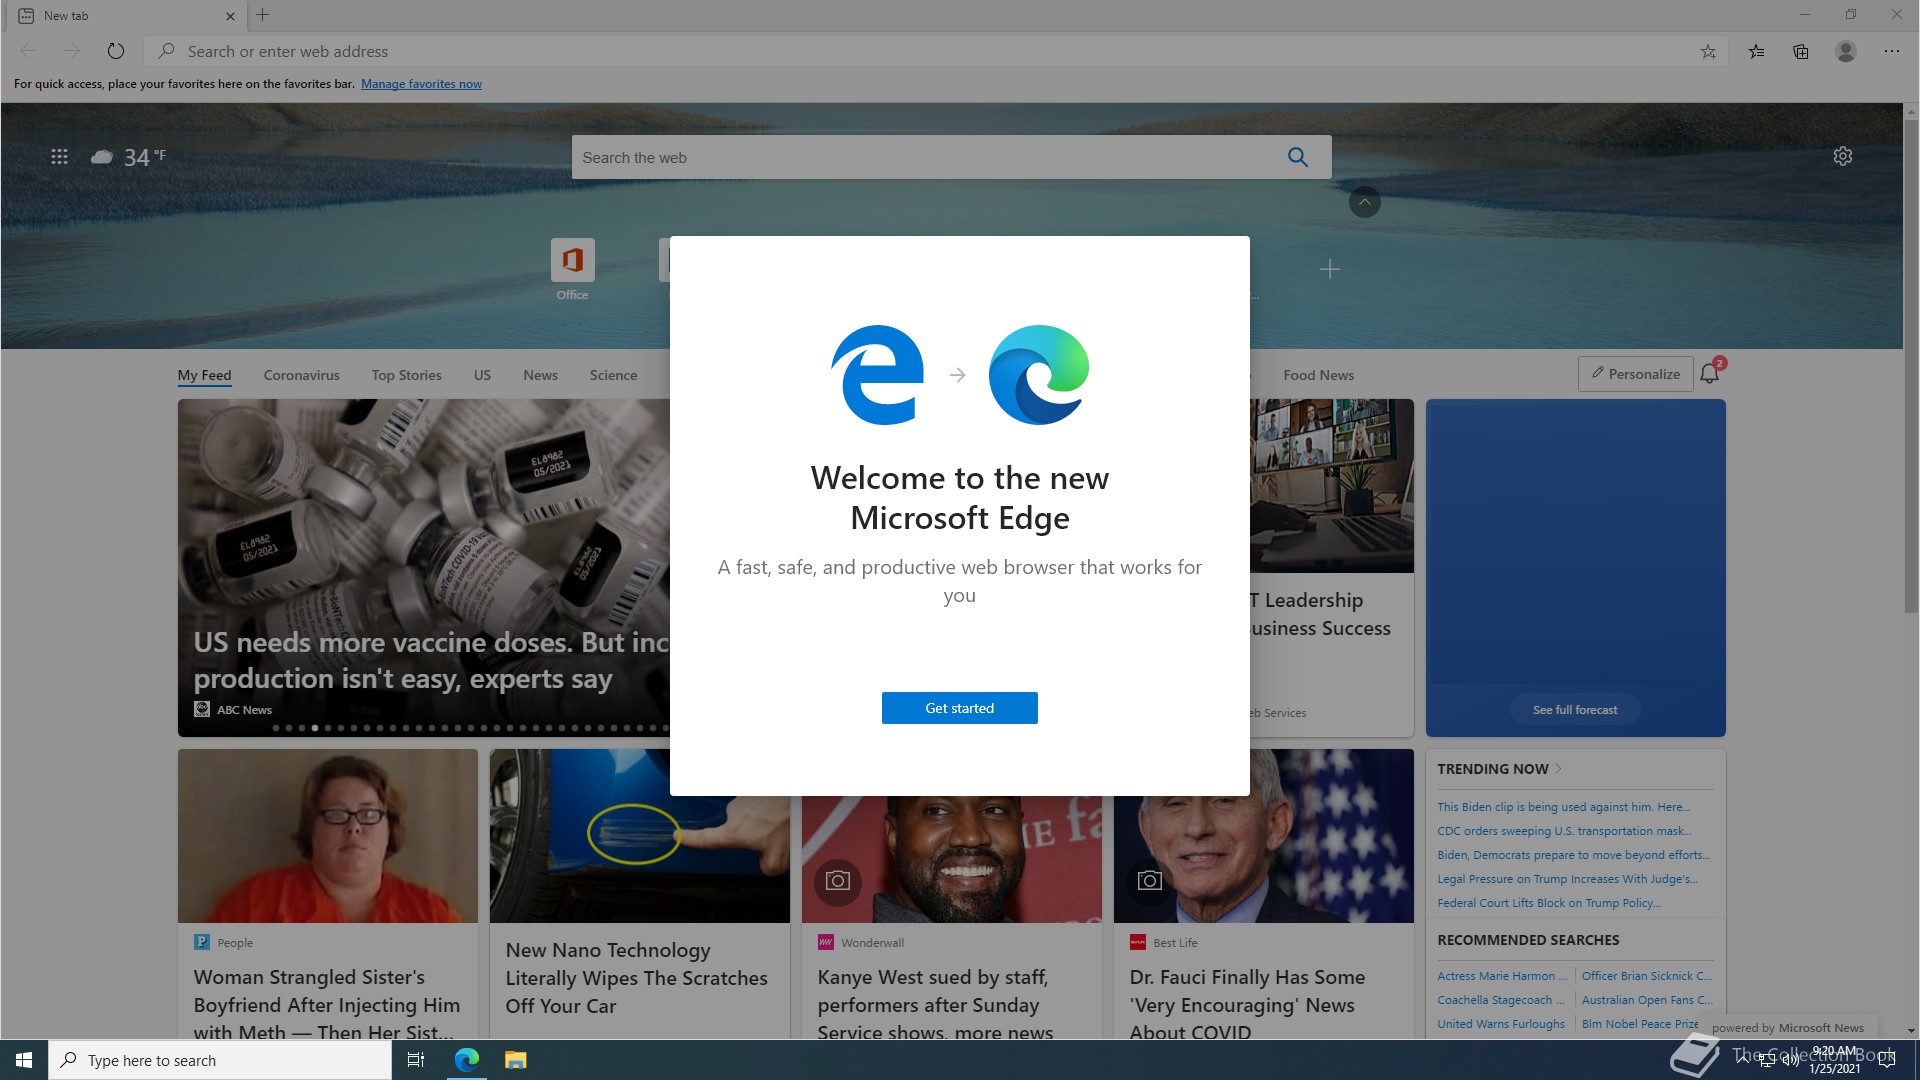The image size is (1920, 1080).
Task: Click the page vertical scrollbar
Action: tap(1911, 366)
